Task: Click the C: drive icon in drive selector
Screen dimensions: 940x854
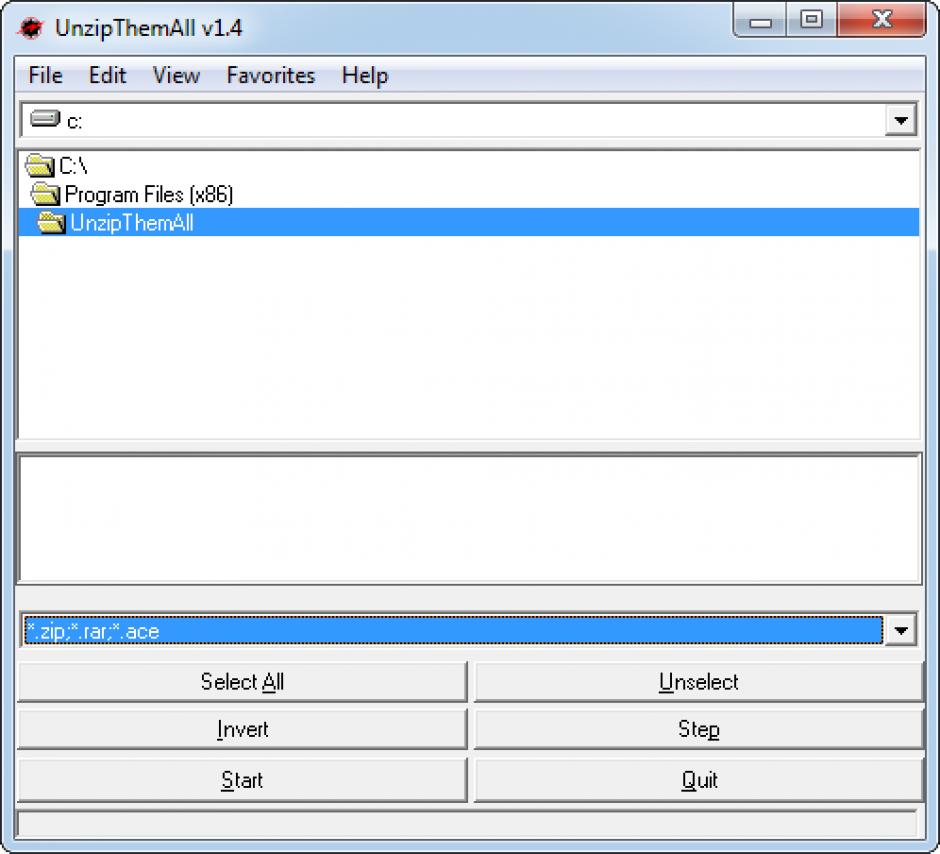Action: tap(45, 119)
